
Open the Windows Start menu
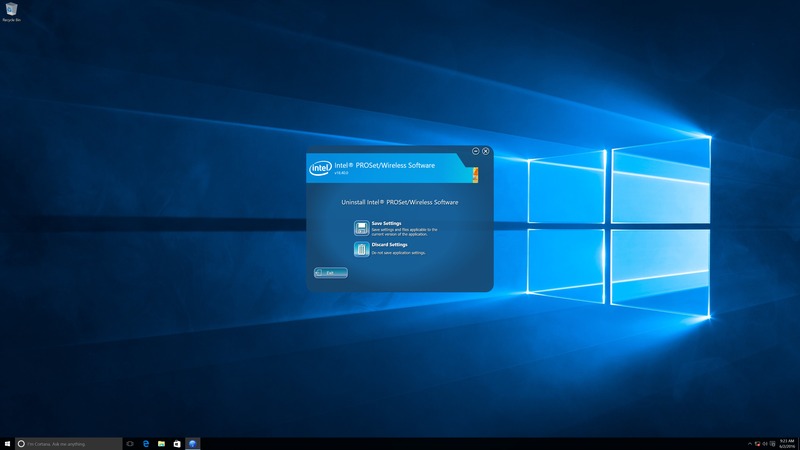(x=7, y=443)
